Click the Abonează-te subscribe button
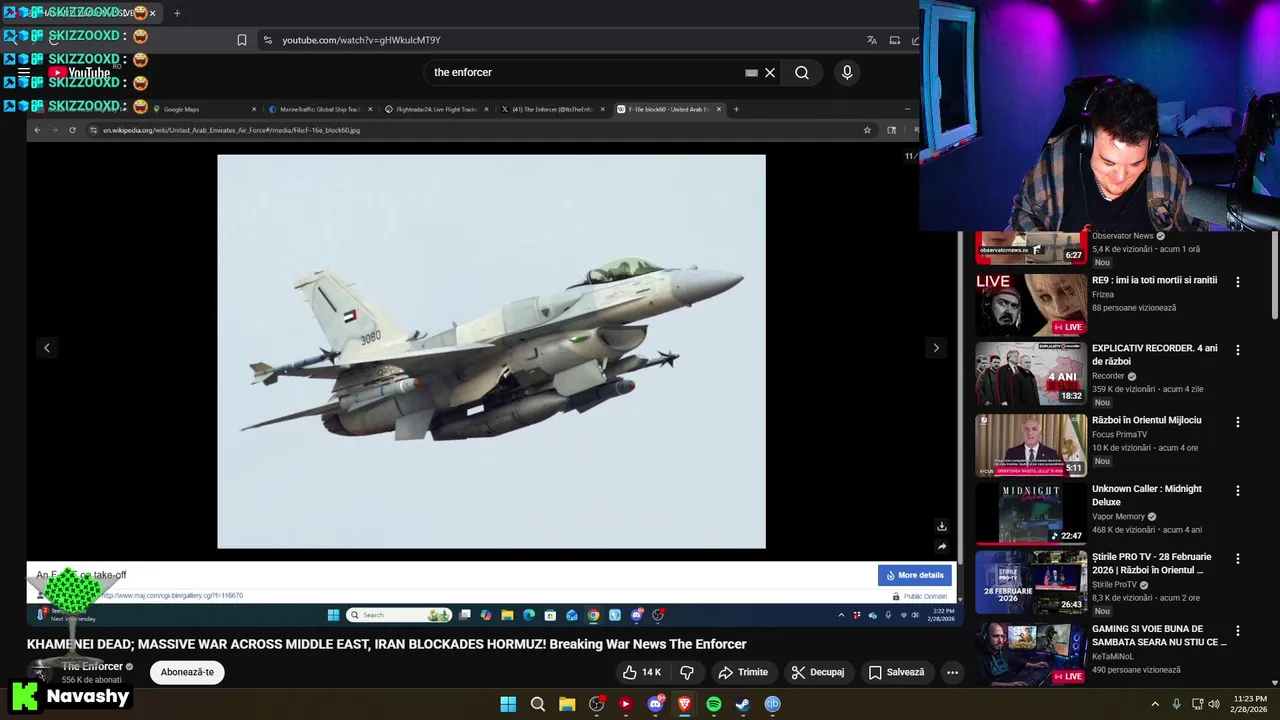This screenshot has width=1280, height=720. (188, 672)
